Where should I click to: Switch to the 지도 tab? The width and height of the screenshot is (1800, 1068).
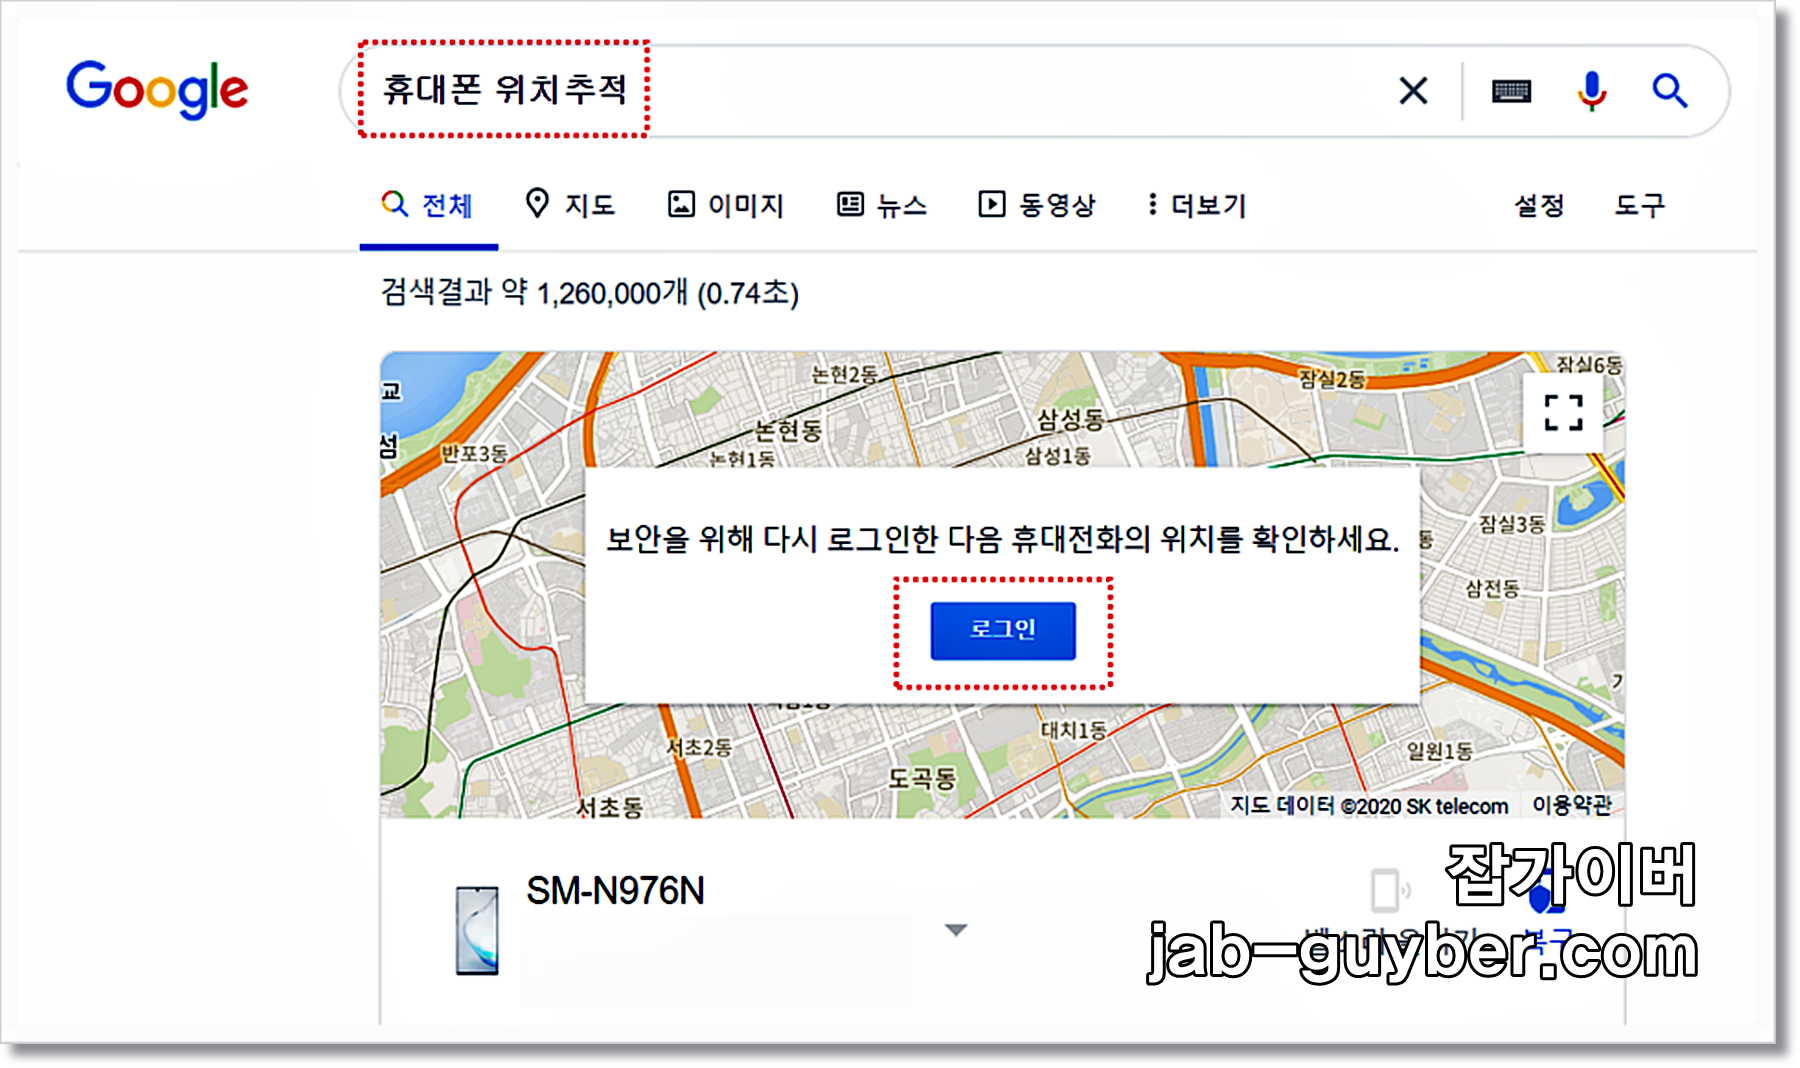[x=570, y=205]
